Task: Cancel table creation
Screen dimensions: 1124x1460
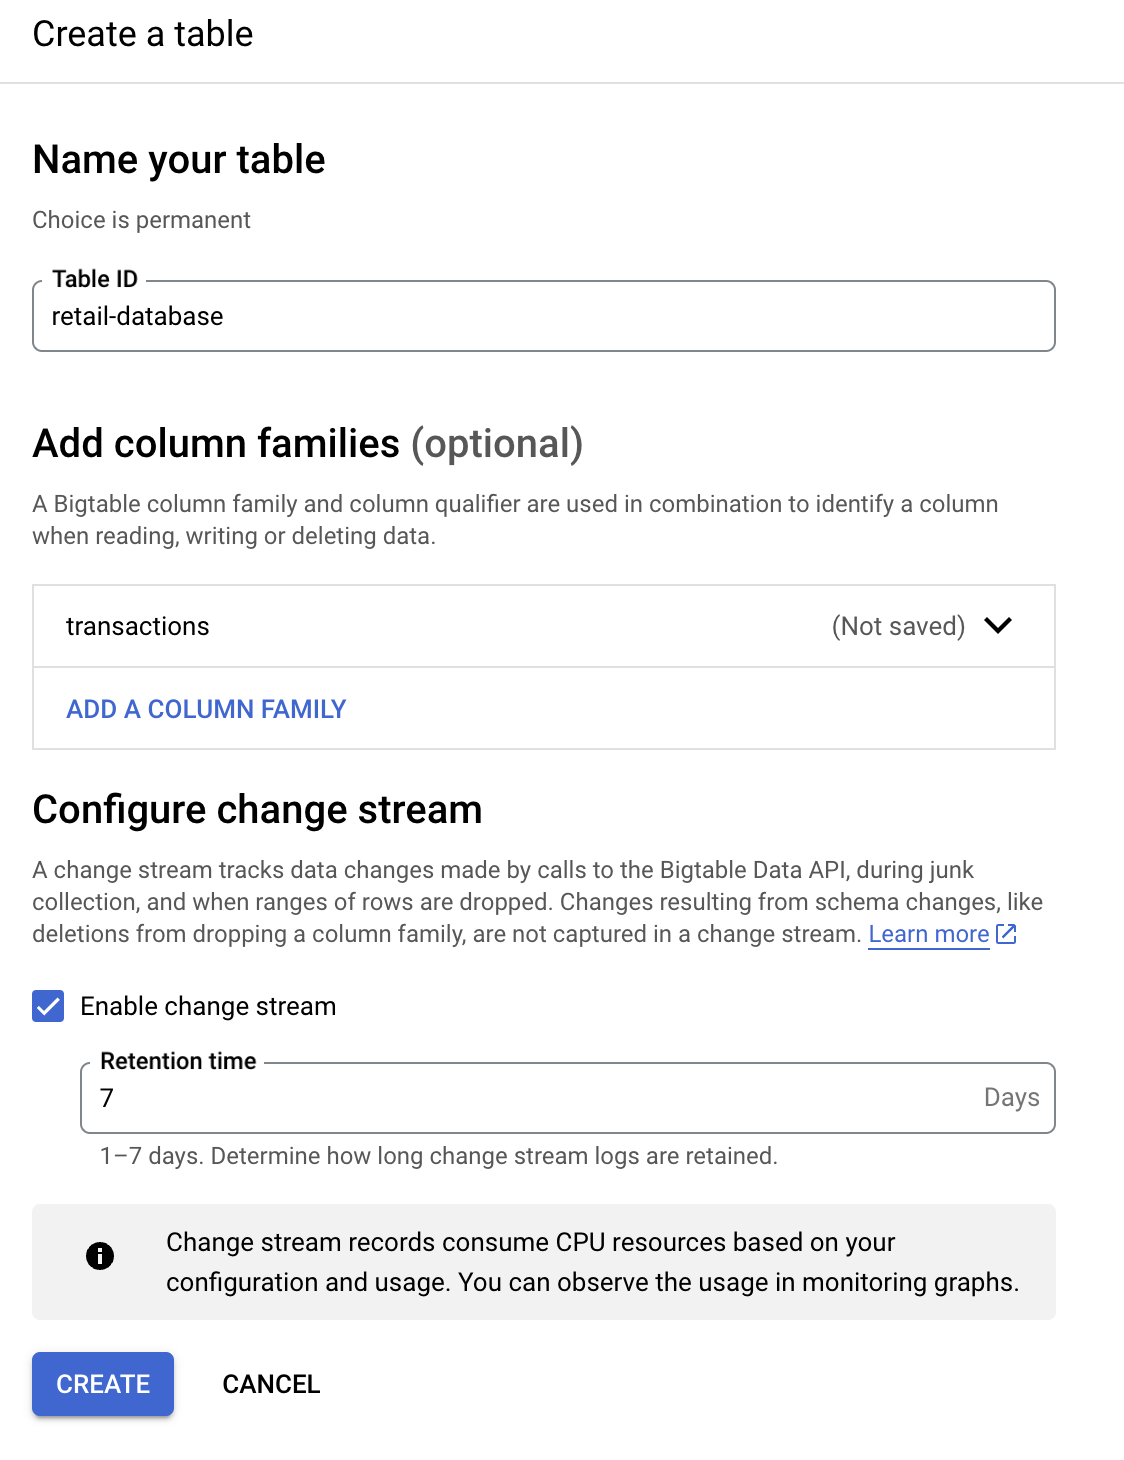Action: tap(270, 1384)
